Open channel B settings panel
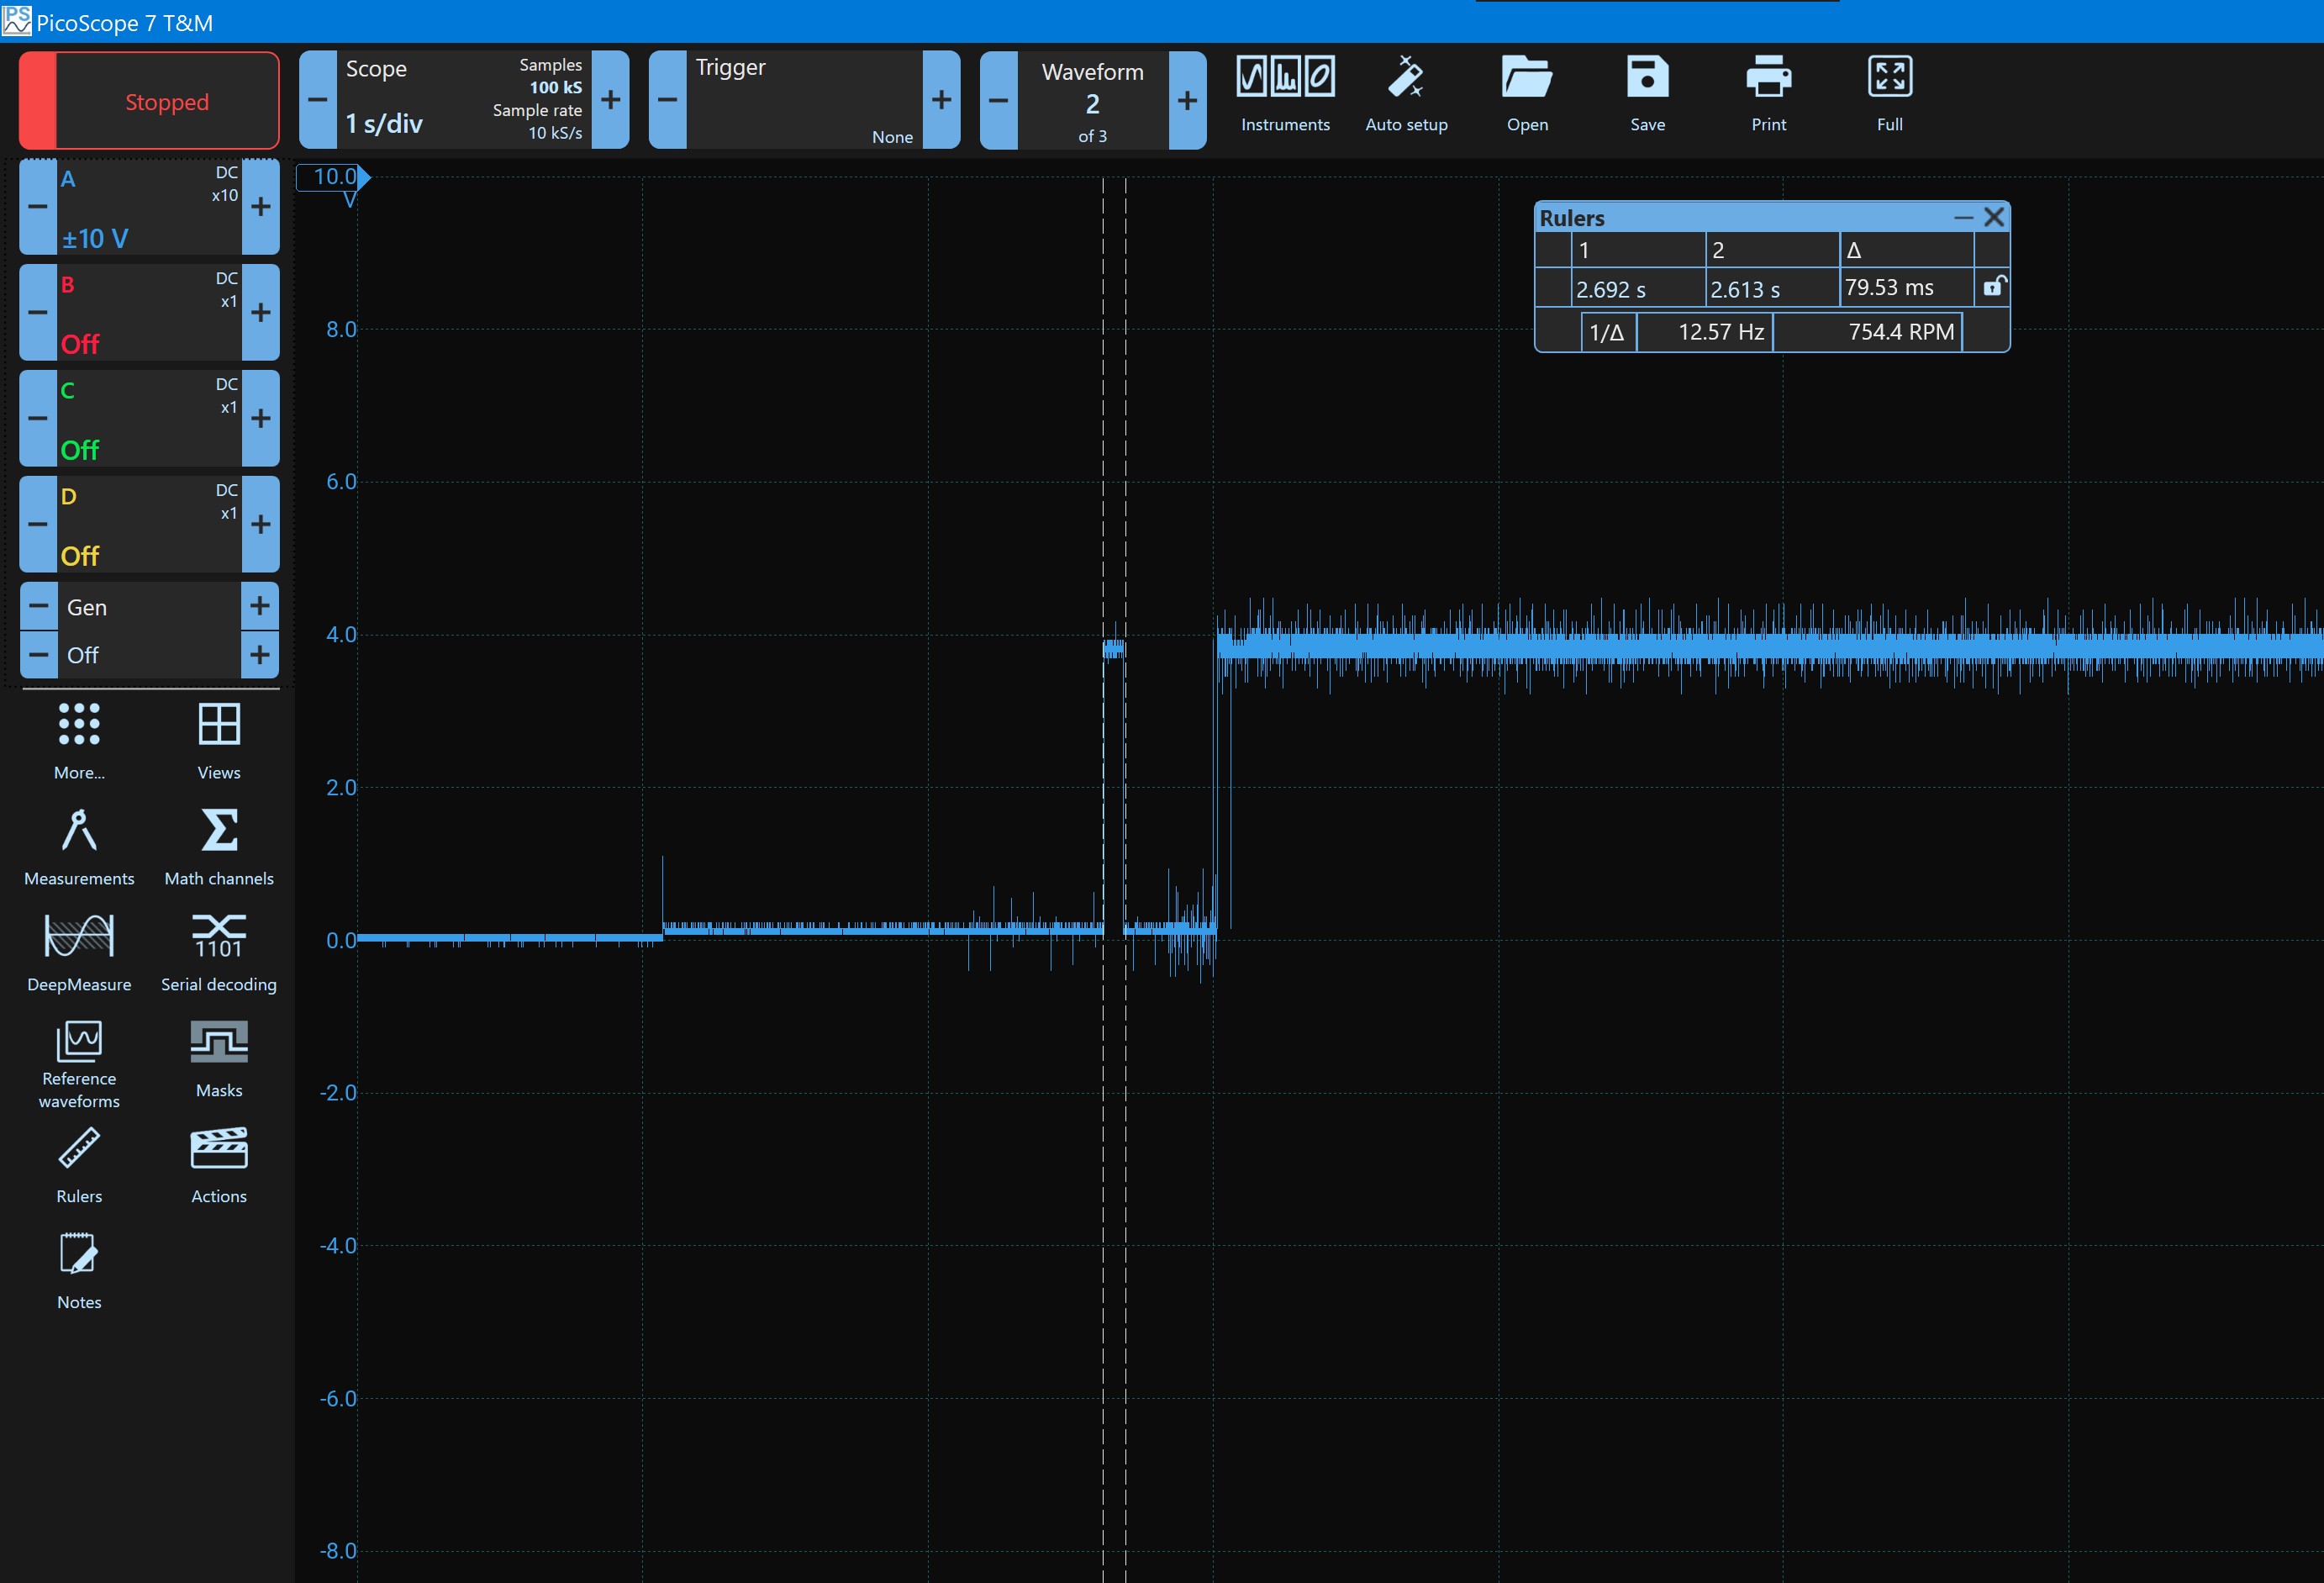This screenshot has height=1583, width=2324. (149, 312)
